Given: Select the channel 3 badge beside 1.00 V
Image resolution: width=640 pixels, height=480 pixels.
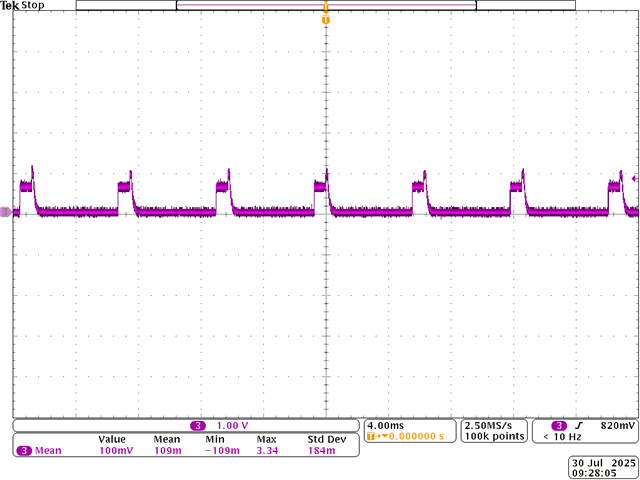Looking at the screenshot, I should click(x=198, y=426).
